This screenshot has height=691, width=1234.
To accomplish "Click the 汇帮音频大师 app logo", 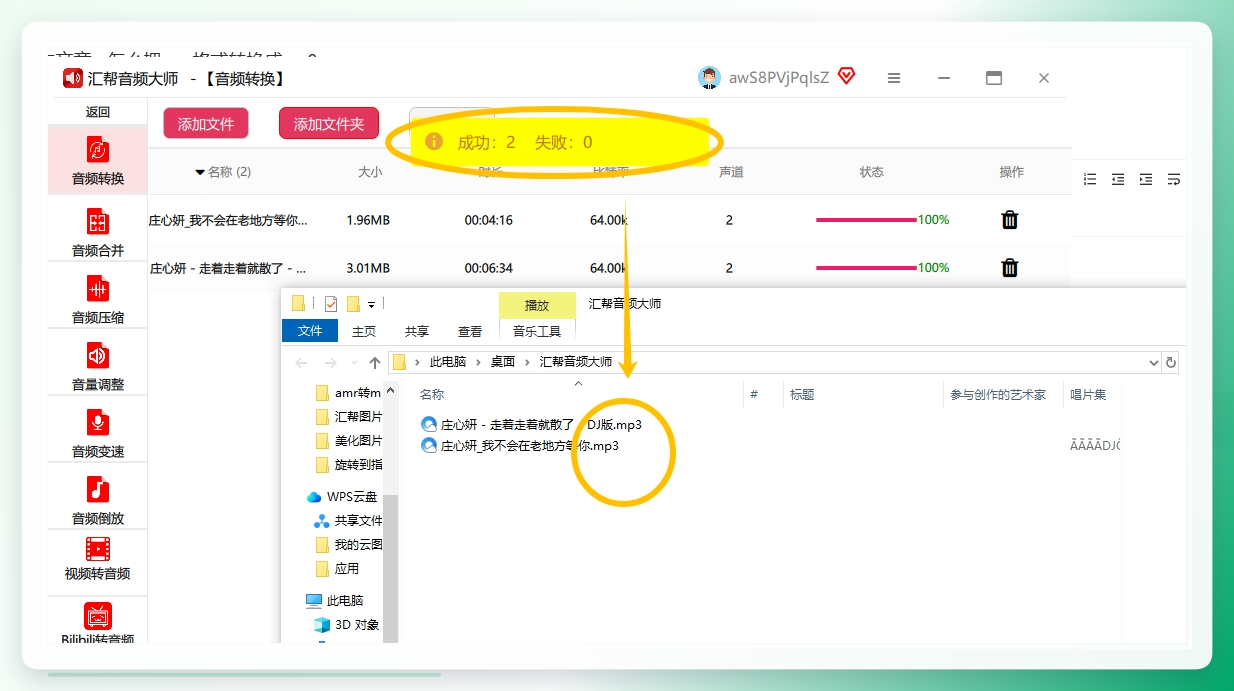I will pos(72,78).
